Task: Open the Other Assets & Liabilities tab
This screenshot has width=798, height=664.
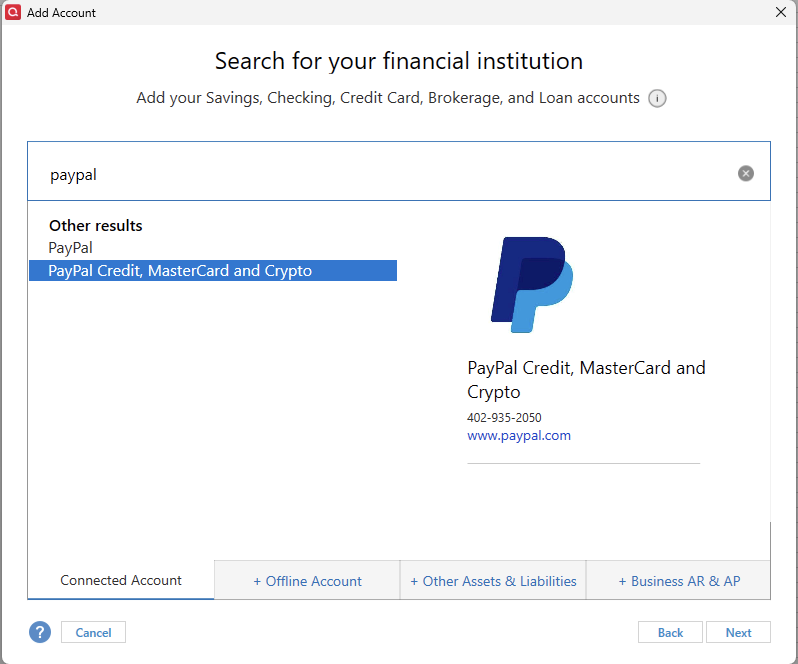Action: pyautogui.click(x=493, y=581)
